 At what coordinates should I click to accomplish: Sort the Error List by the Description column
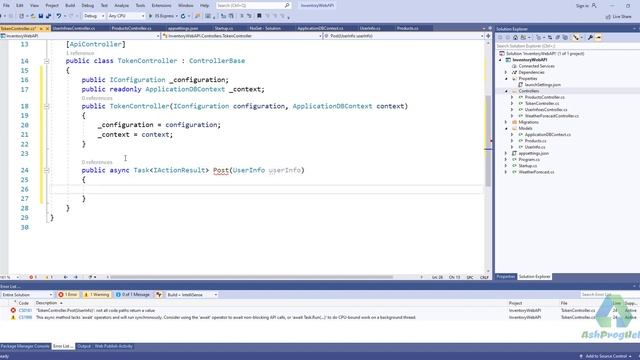click(x=47, y=303)
